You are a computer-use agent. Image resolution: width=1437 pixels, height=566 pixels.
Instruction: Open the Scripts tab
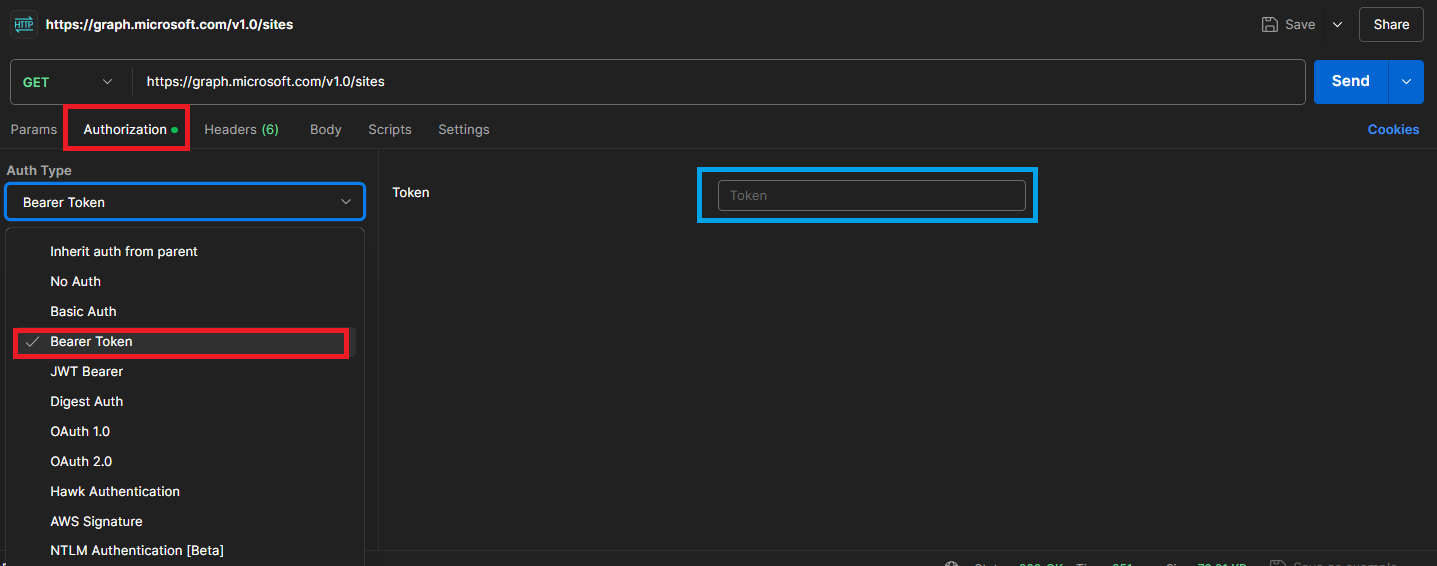pos(389,129)
